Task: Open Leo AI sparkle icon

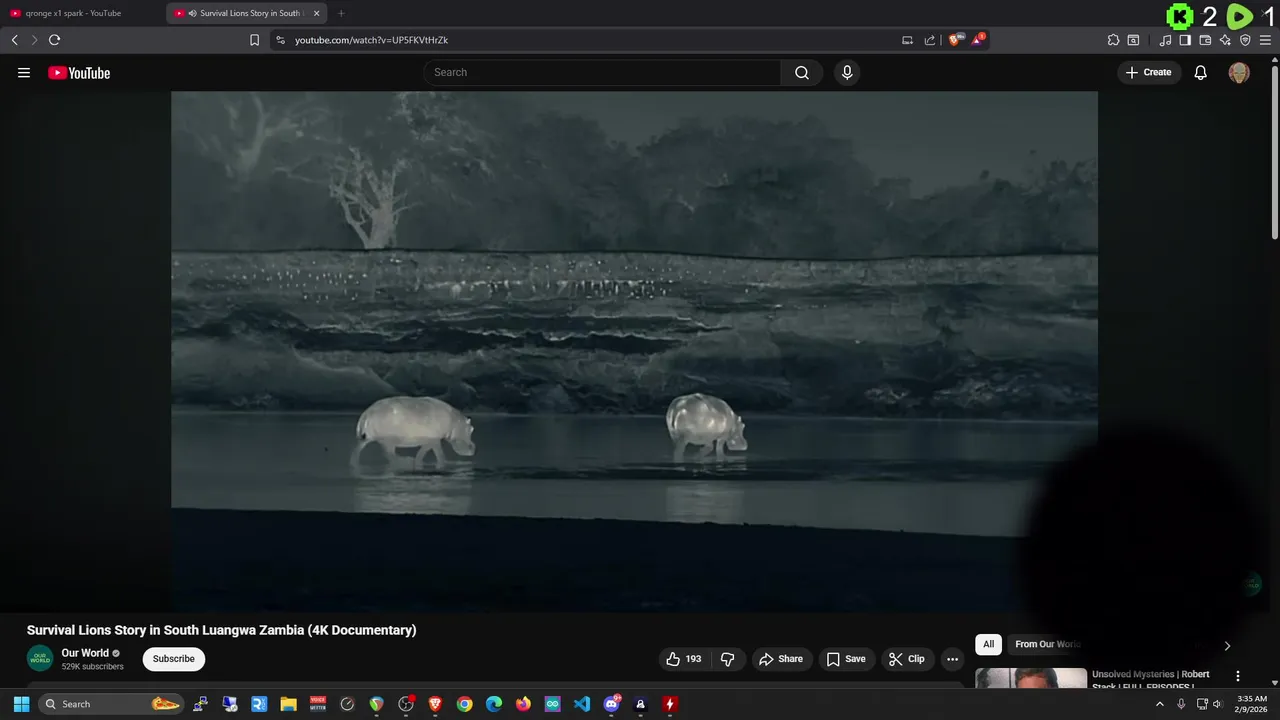Action: [x=1225, y=40]
